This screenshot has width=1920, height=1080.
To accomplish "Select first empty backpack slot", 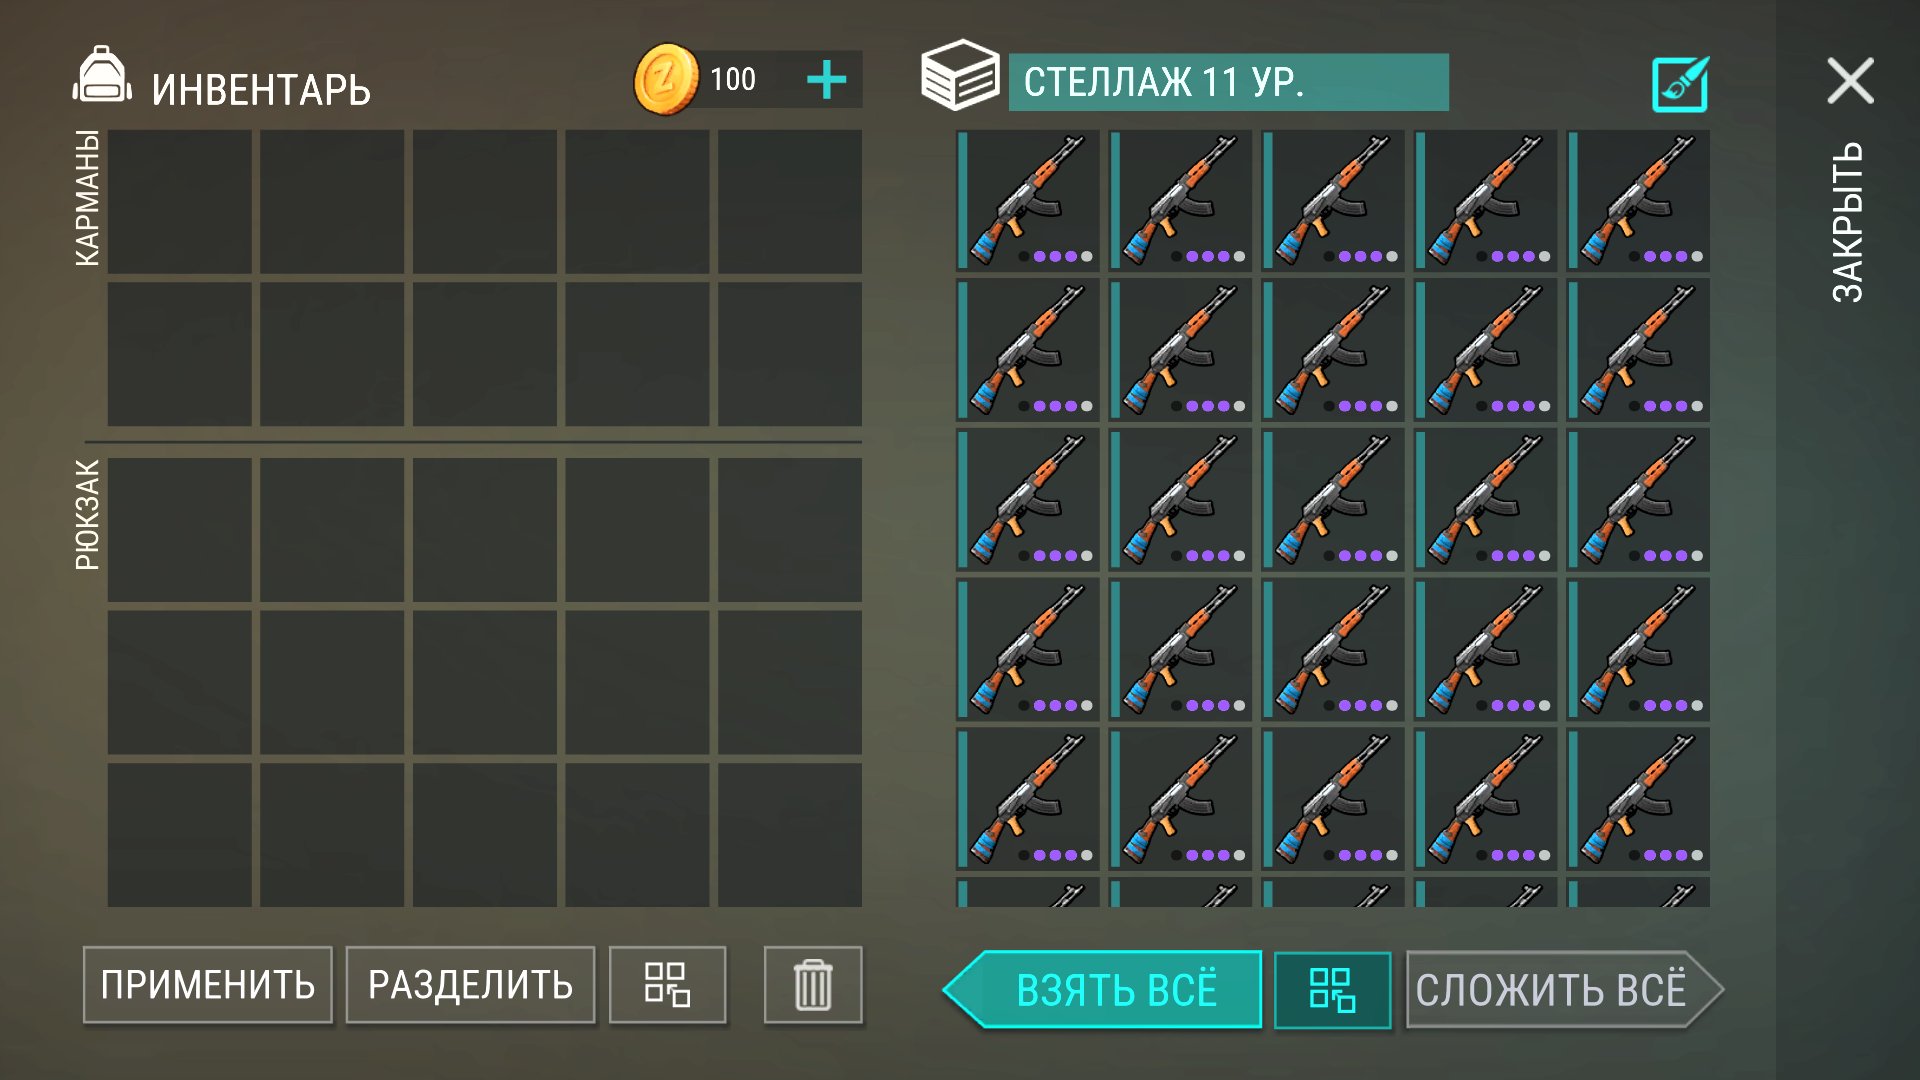I will (180, 530).
